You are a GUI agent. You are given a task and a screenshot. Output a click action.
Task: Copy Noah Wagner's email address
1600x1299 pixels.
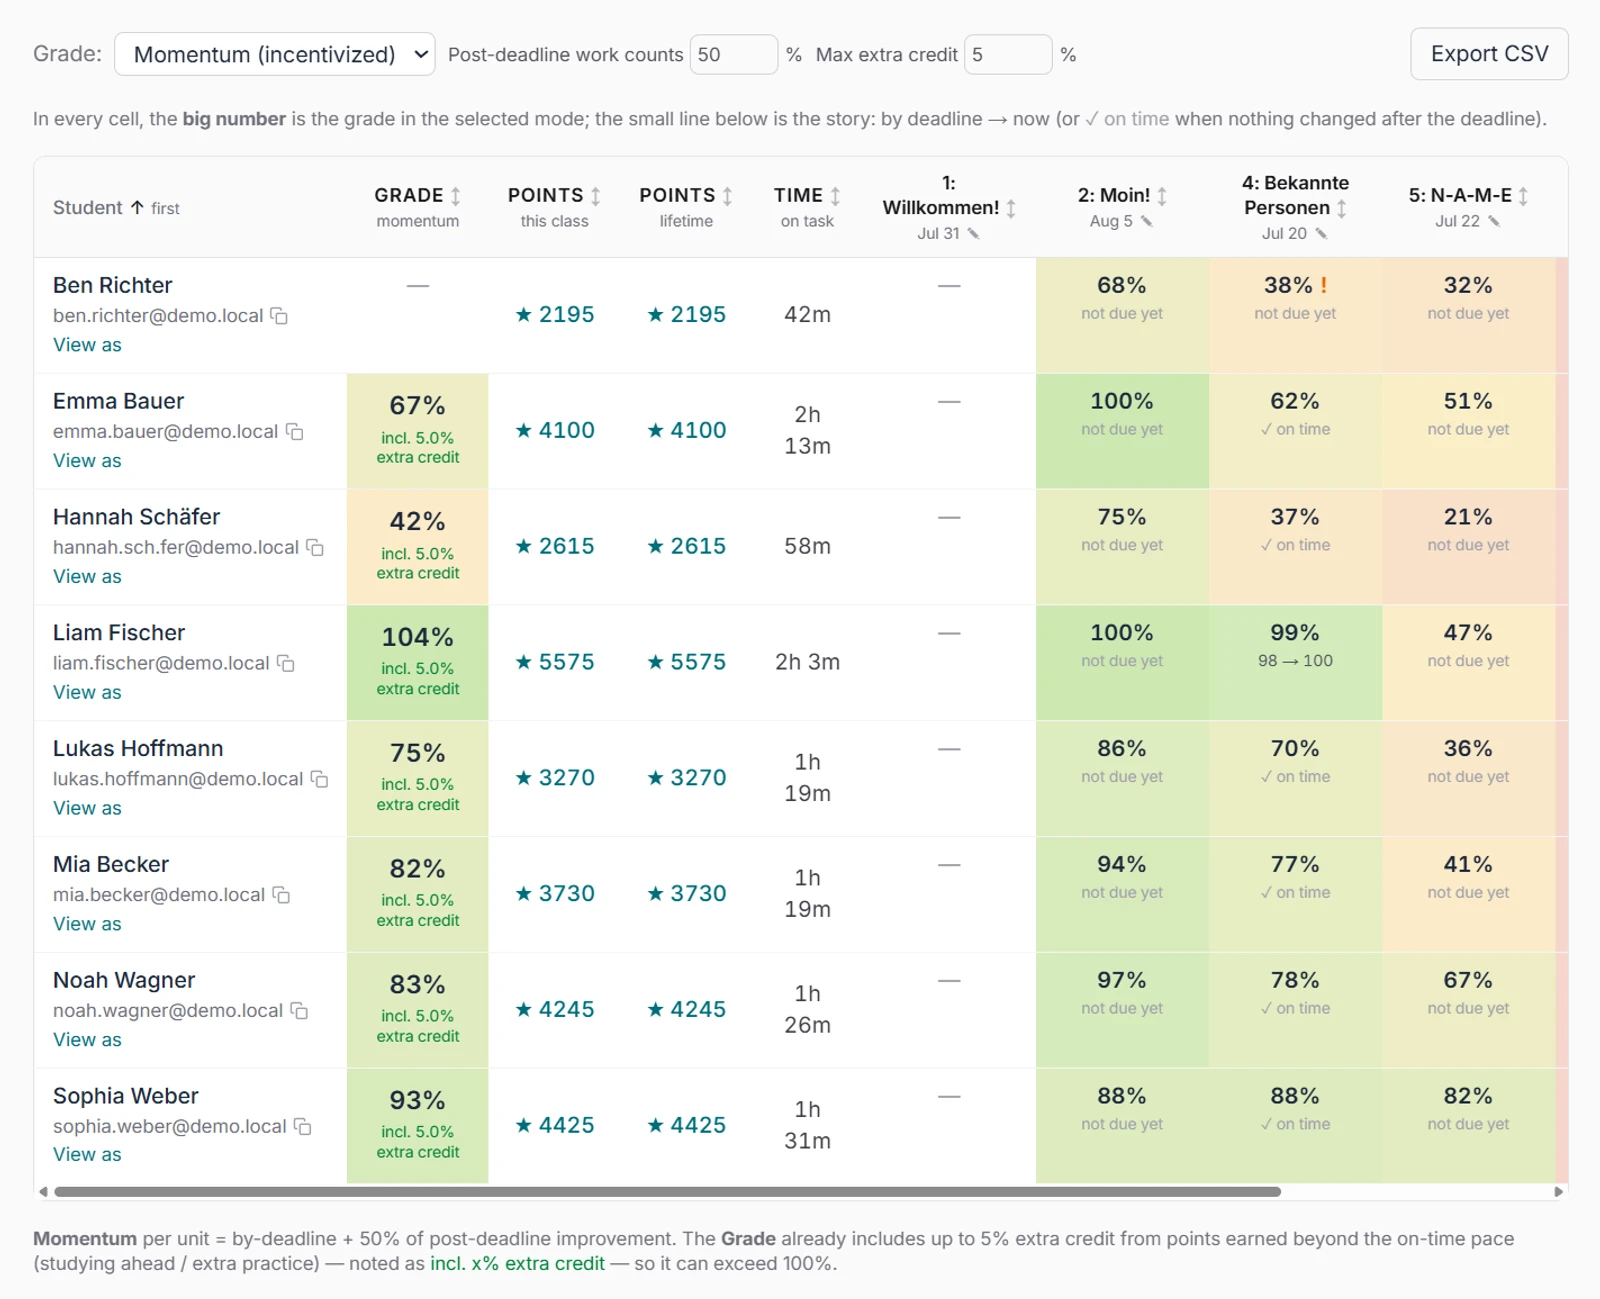click(299, 1011)
